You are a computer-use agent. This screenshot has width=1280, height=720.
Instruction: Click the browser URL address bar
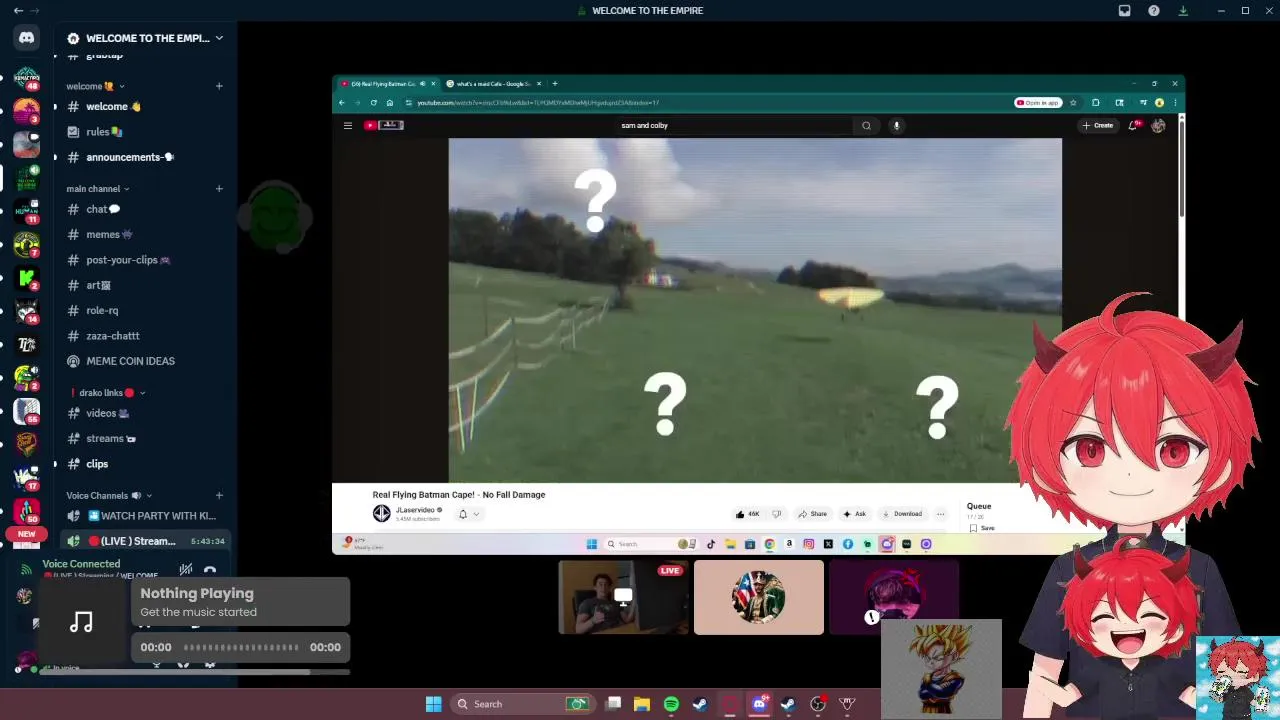710,103
